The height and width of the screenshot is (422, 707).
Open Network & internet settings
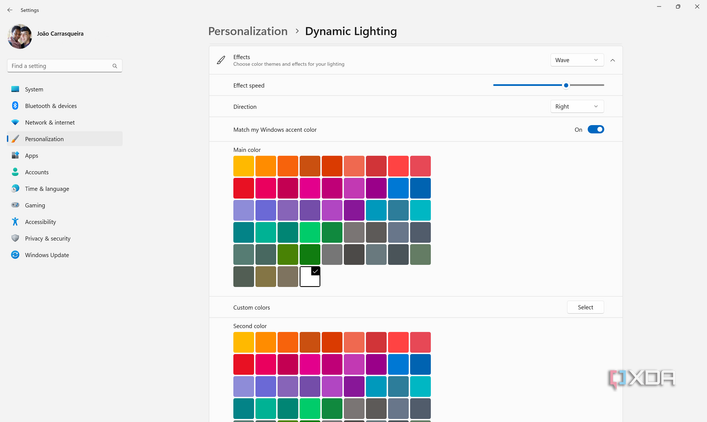65,122
